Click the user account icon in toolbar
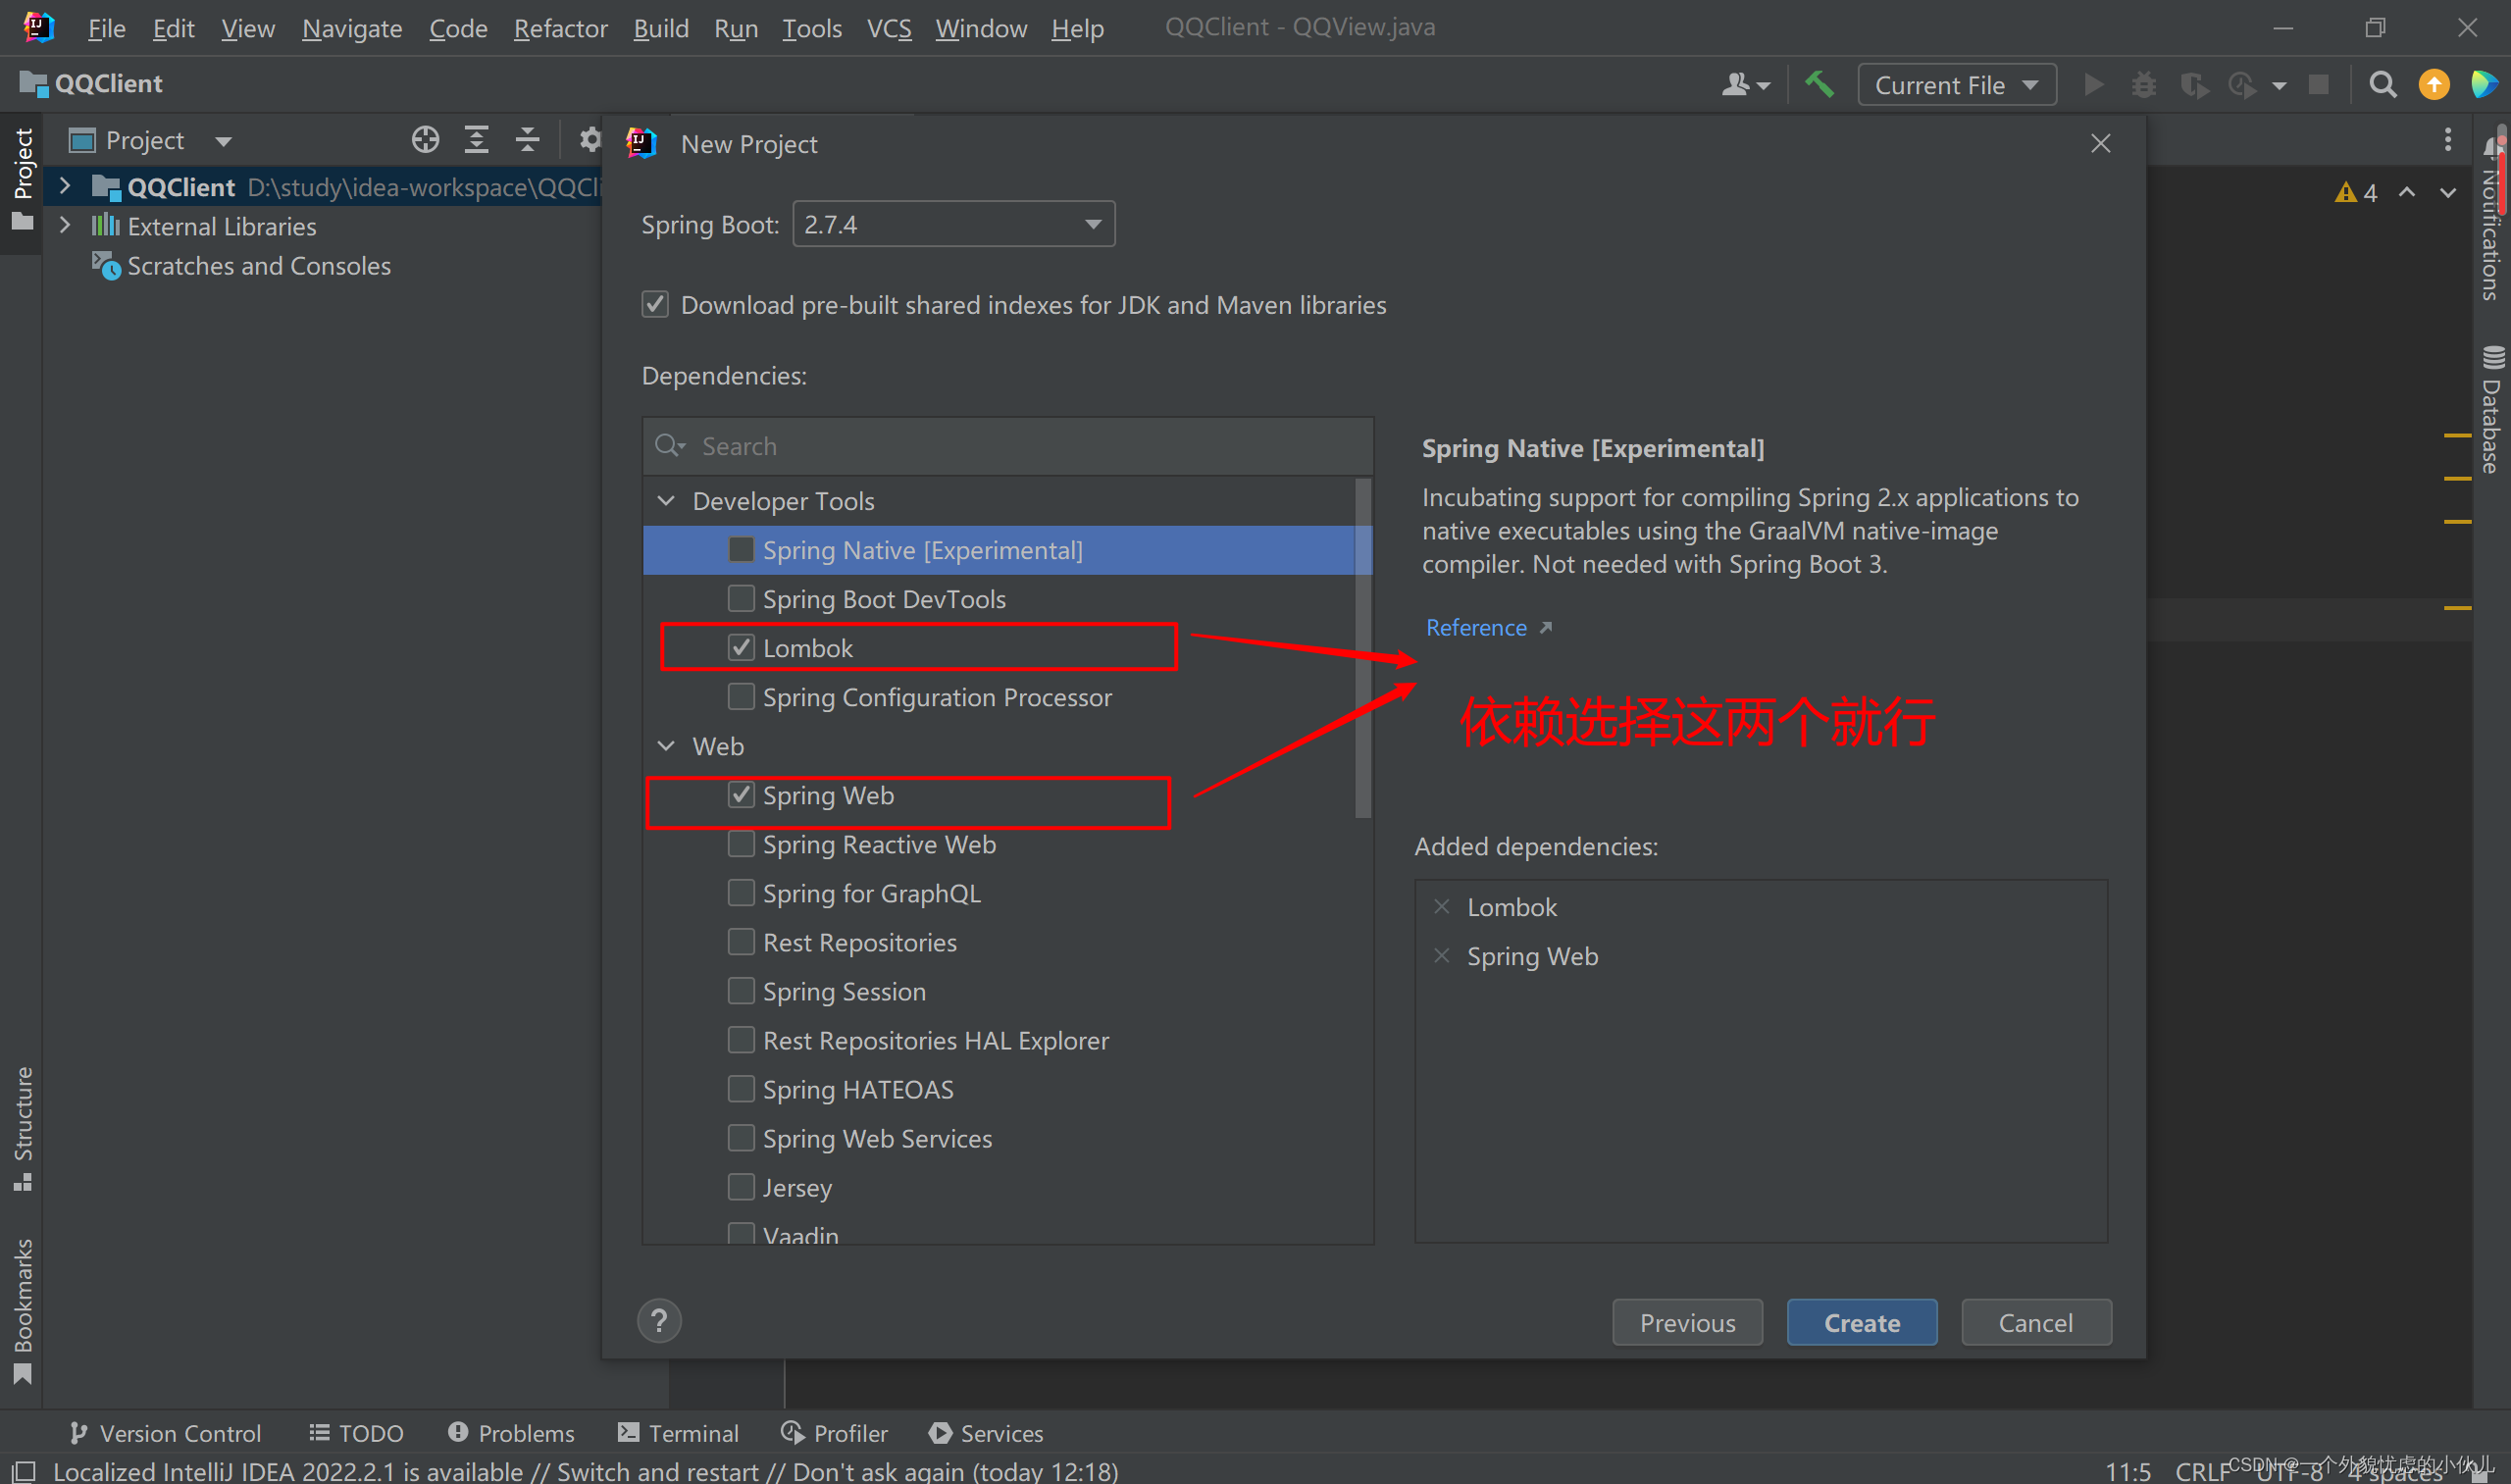Screen dimensions: 2511x1484 [1745, 85]
